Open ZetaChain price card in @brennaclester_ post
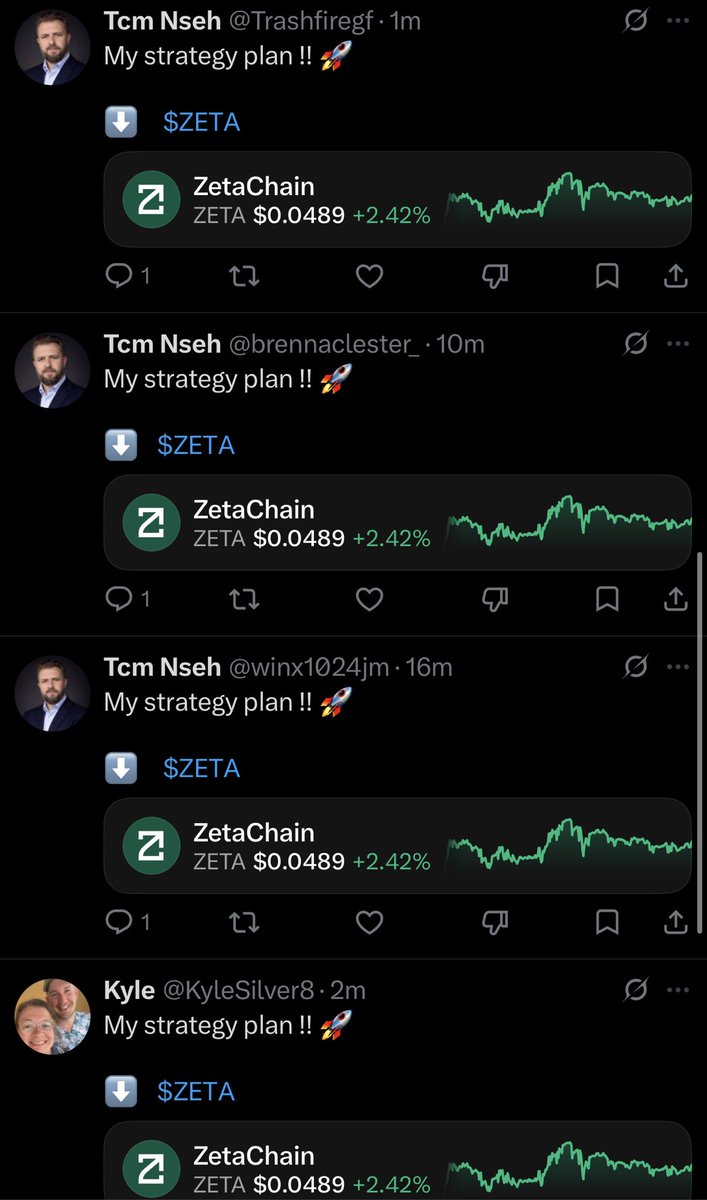707x1200 pixels. (x=398, y=522)
